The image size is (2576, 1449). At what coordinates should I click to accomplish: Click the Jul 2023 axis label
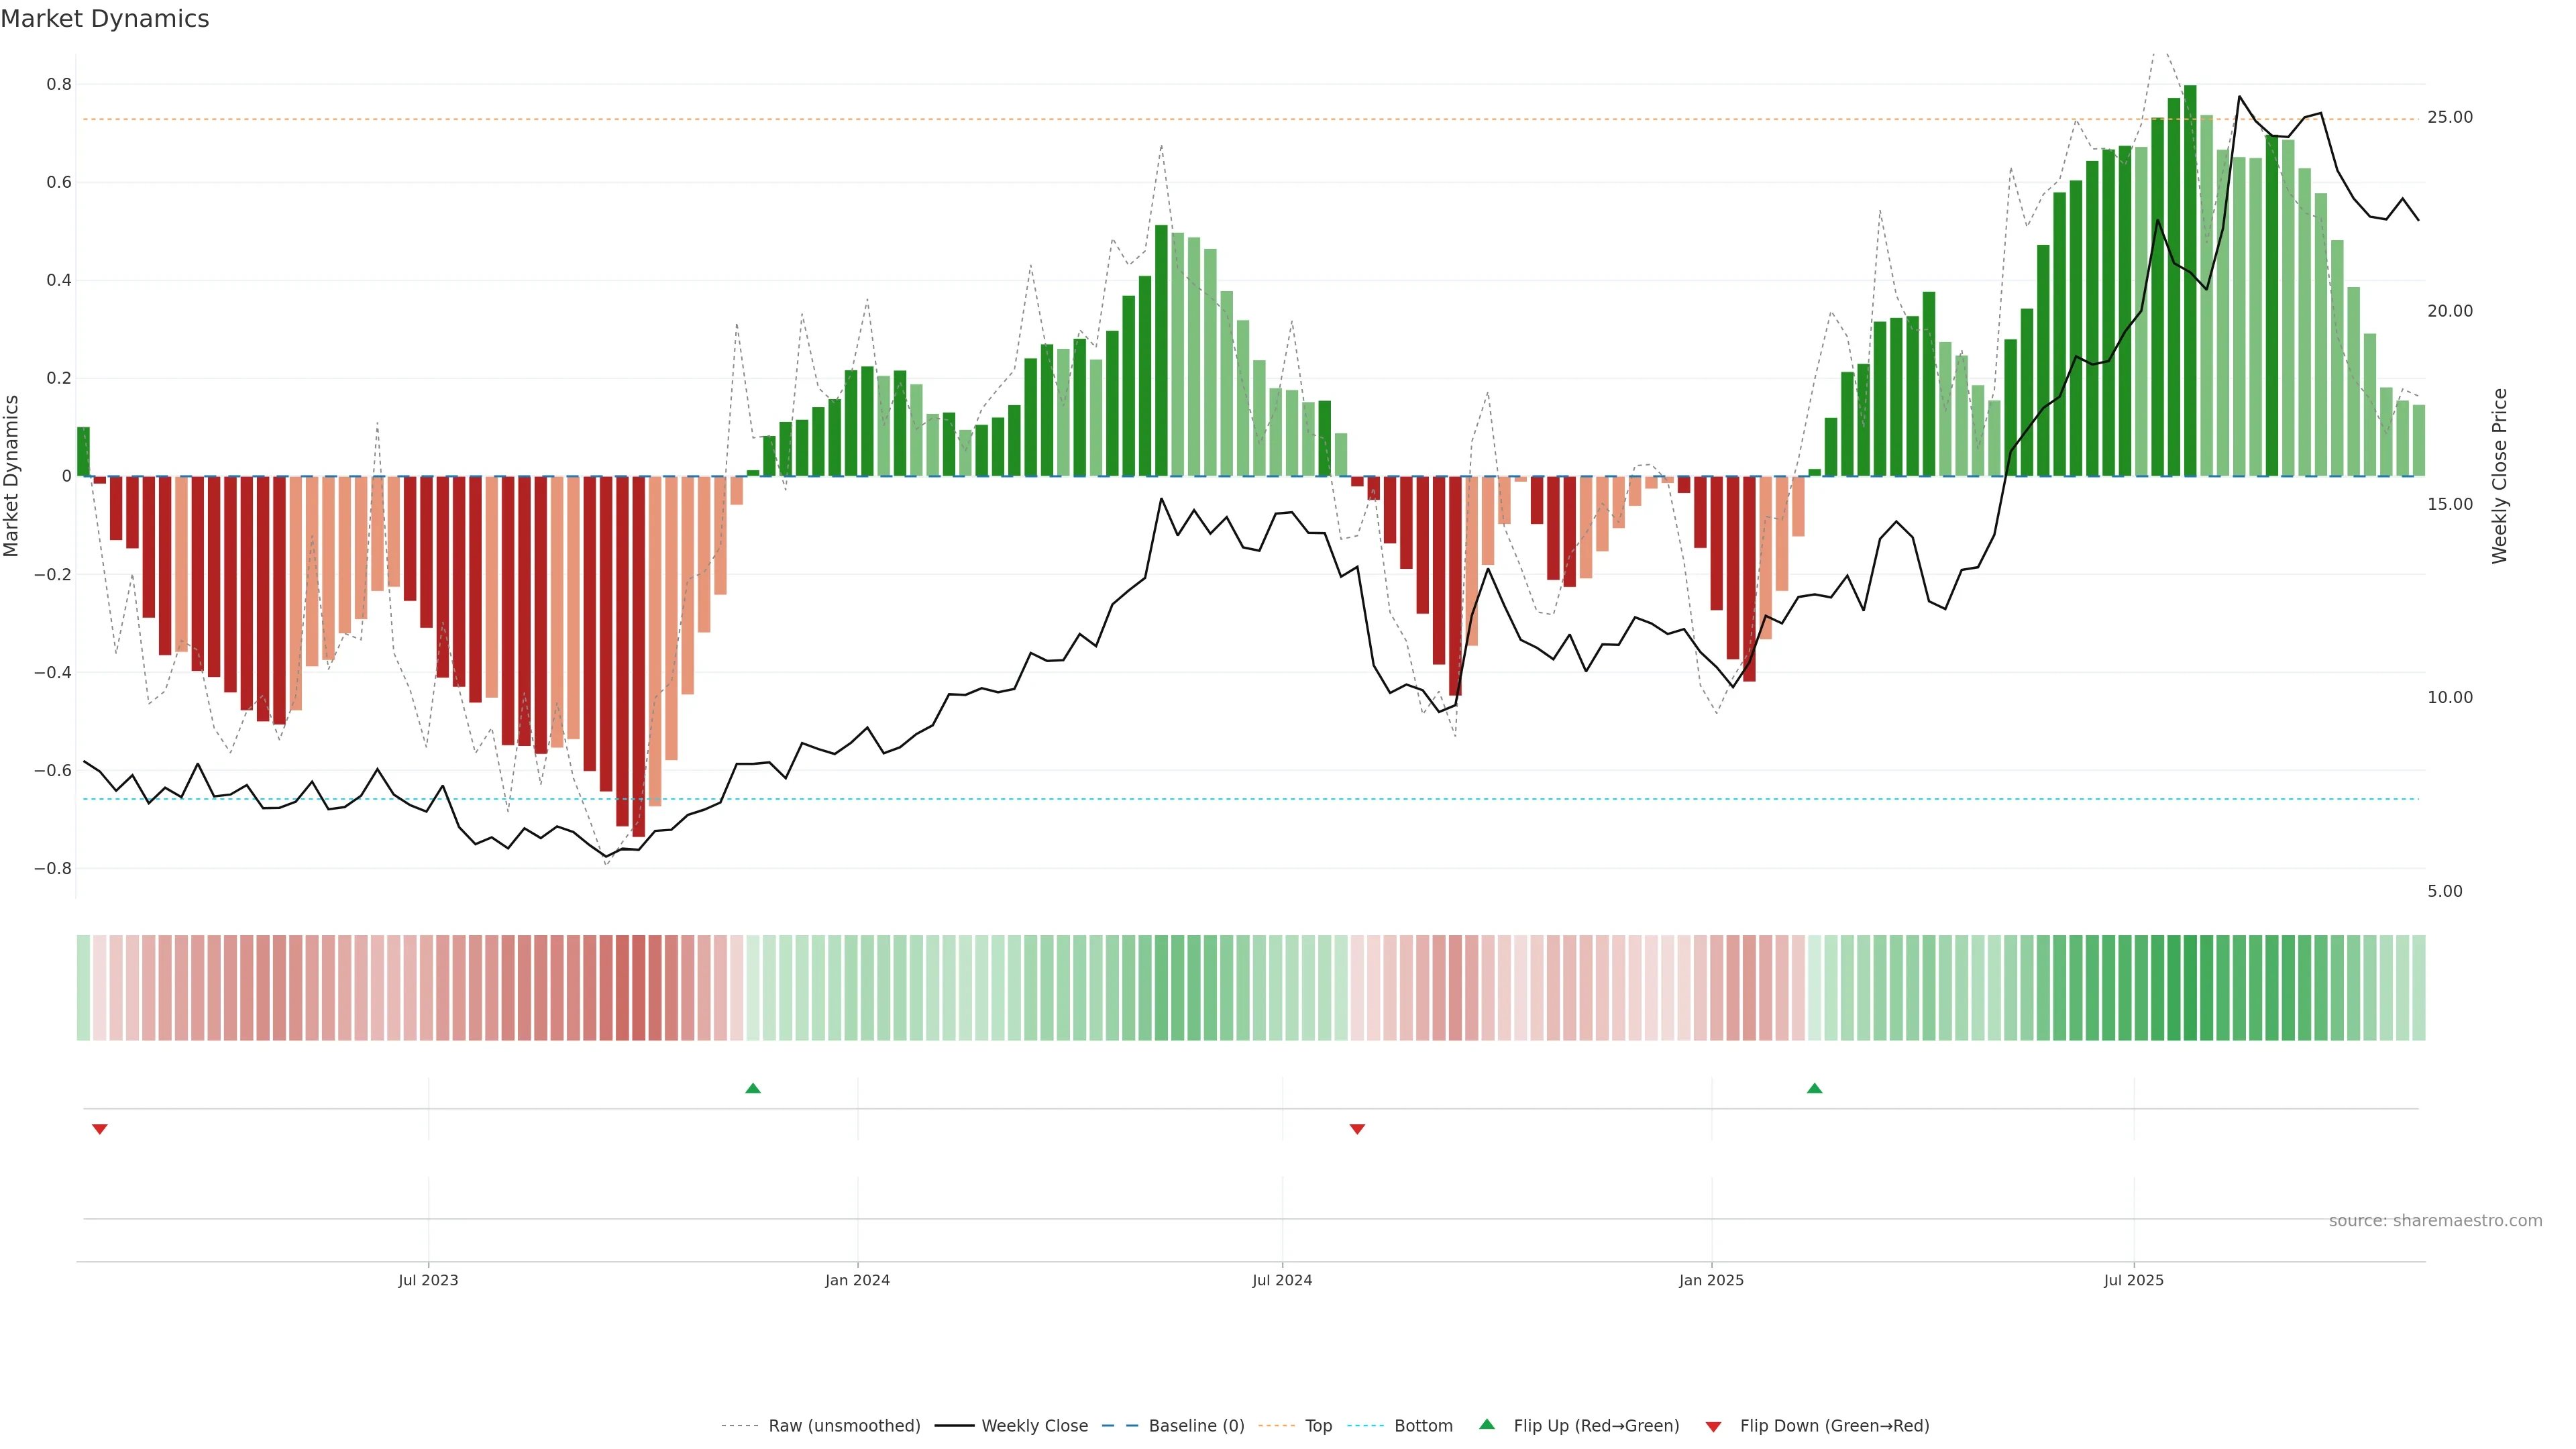428,1280
